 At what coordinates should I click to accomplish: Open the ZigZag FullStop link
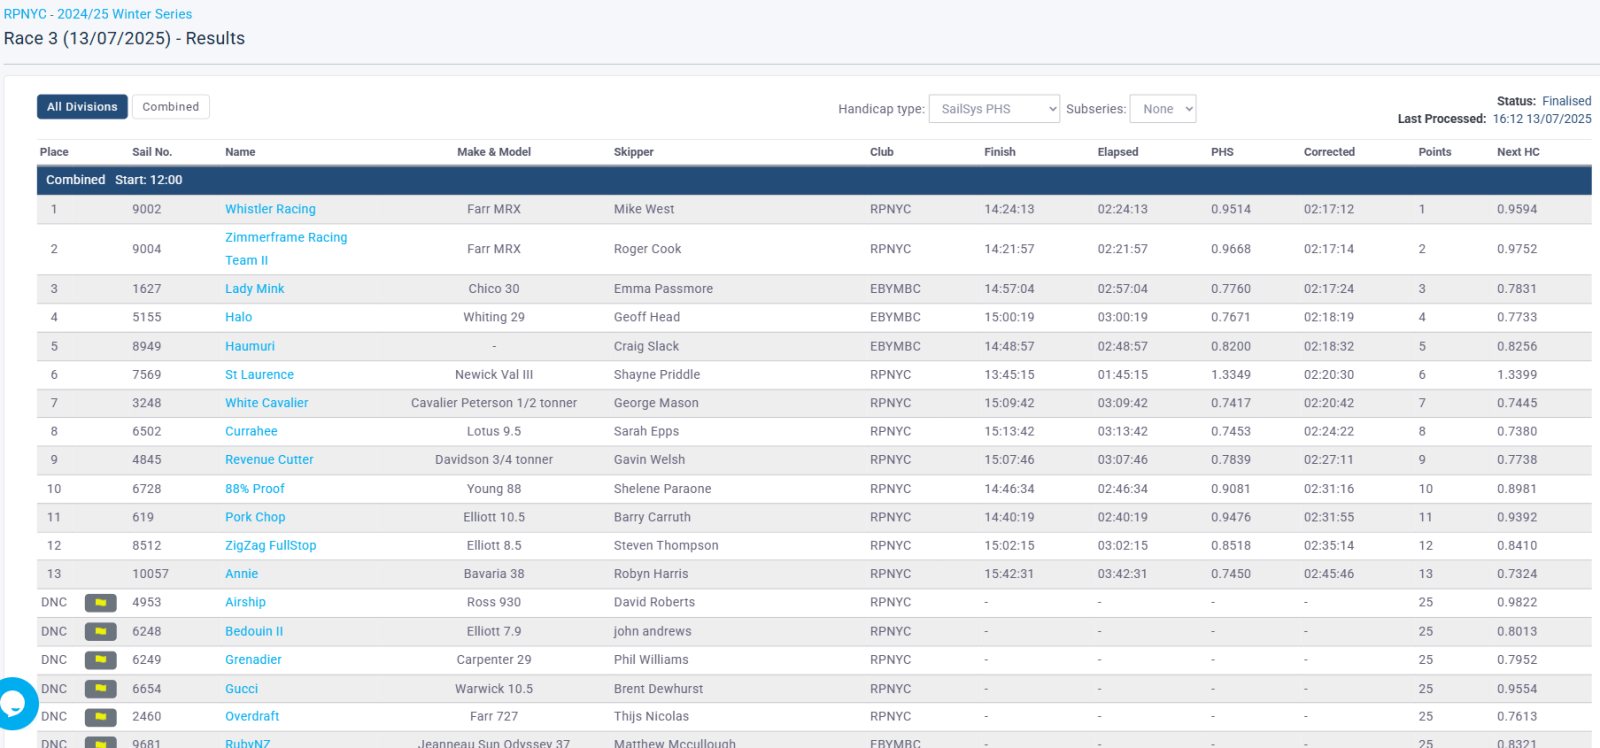270,546
